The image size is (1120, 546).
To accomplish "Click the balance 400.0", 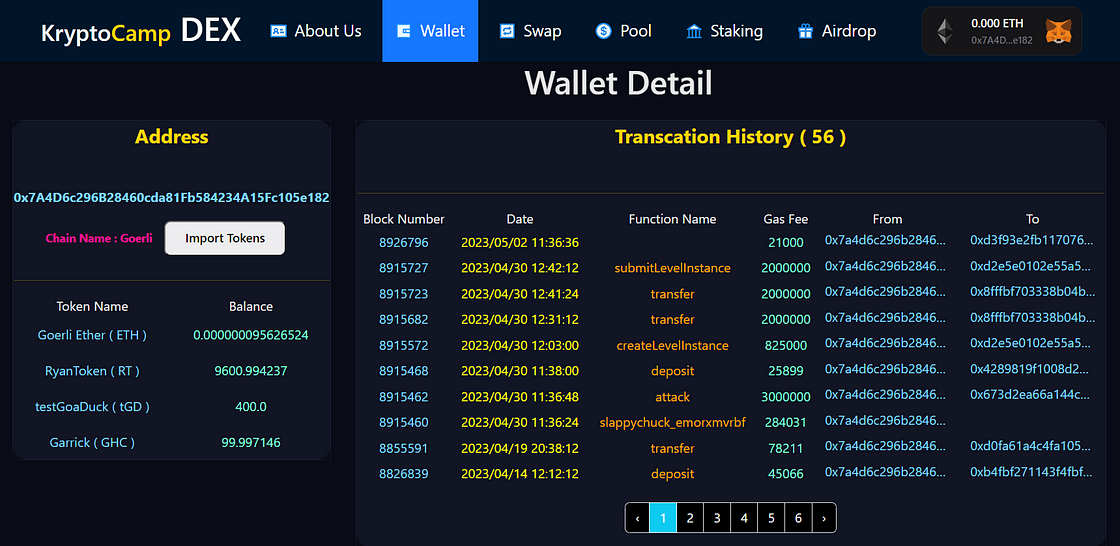I will coord(251,407).
